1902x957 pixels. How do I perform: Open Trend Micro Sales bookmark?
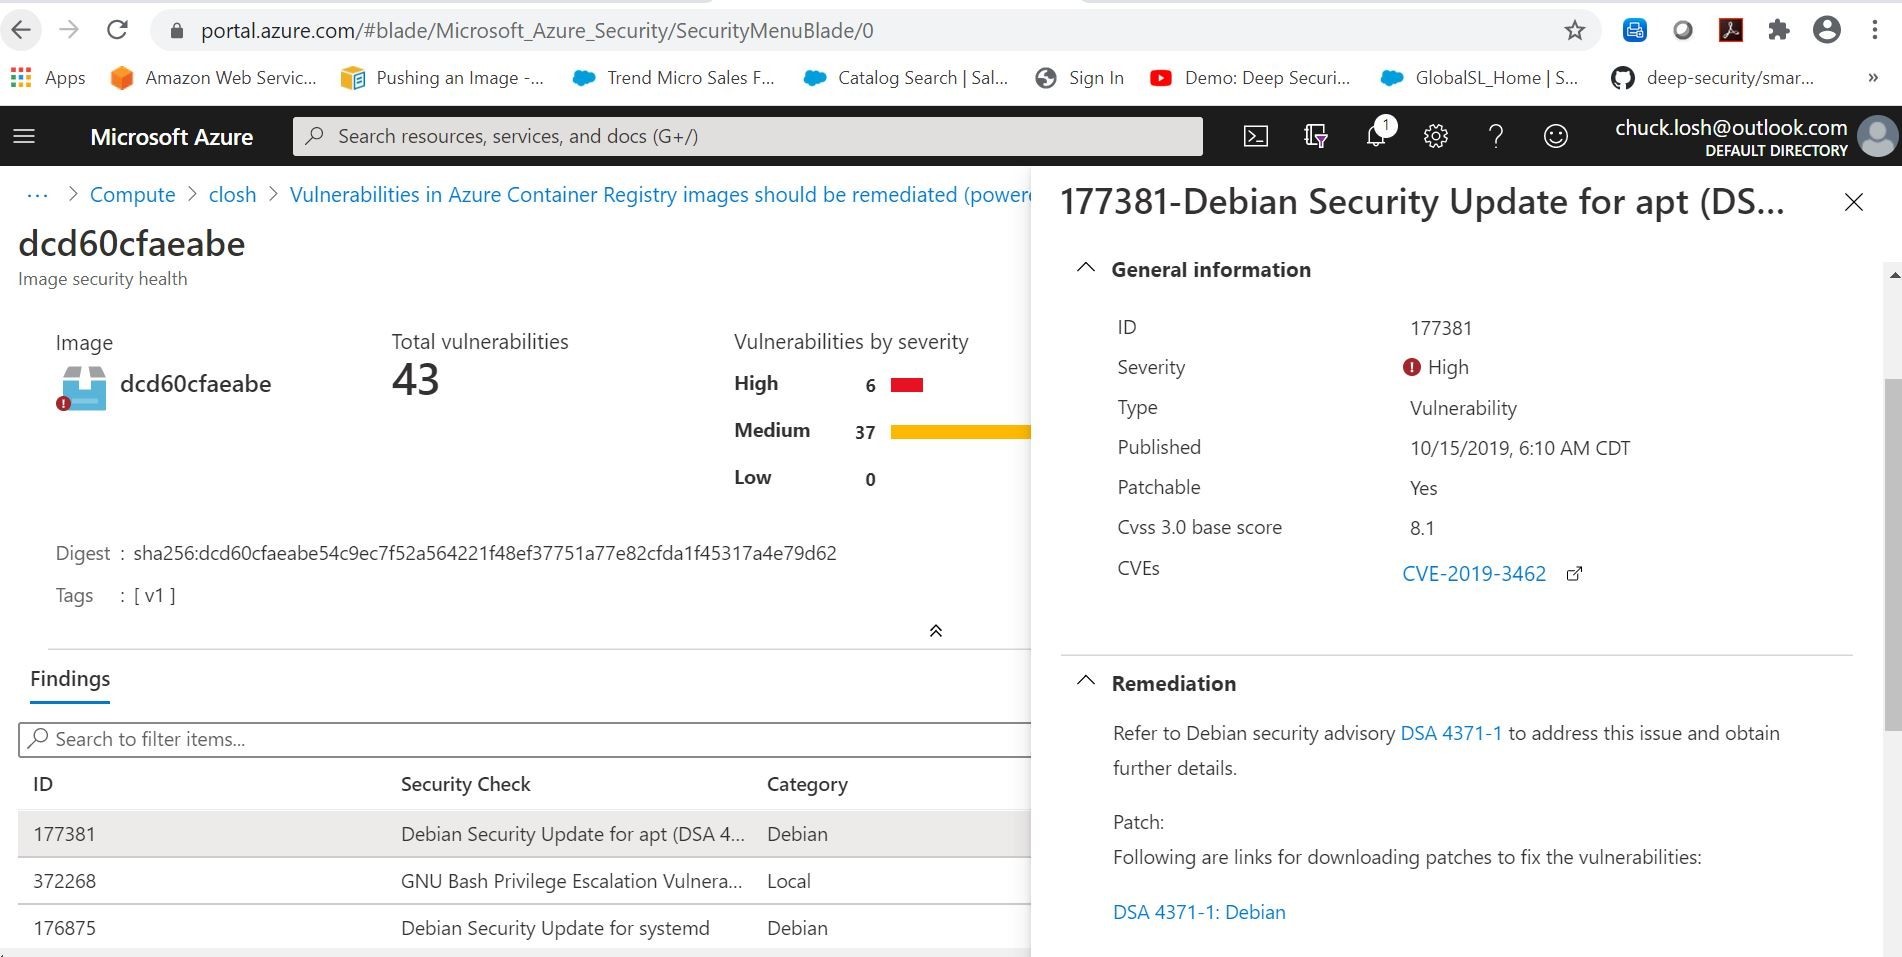pos(673,78)
